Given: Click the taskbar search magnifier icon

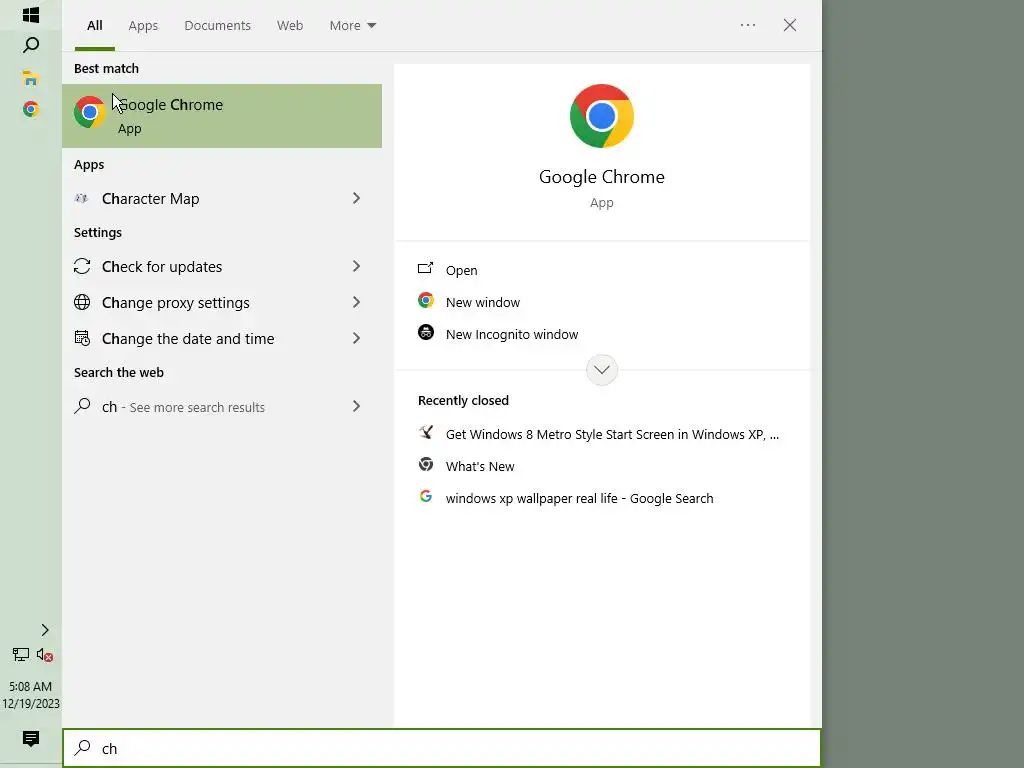Looking at the screenshot, I should click(x=31, y=45).
